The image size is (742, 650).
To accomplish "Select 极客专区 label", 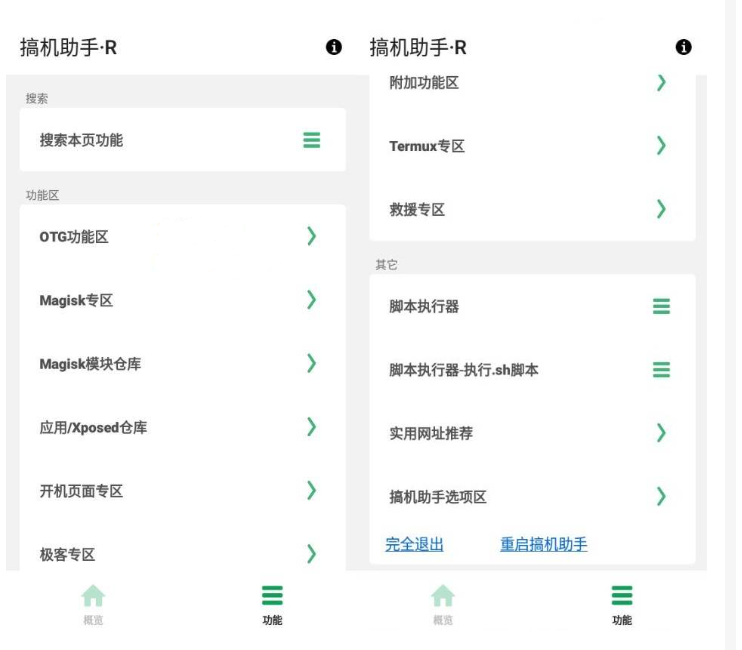I will (67, 554).
